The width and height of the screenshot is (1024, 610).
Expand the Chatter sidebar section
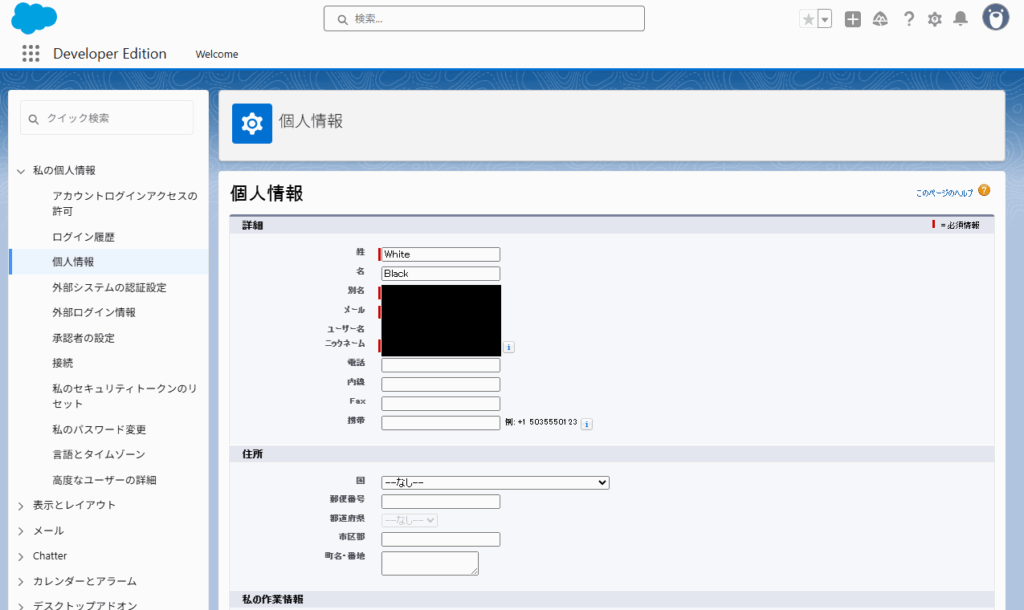point(50,556)
